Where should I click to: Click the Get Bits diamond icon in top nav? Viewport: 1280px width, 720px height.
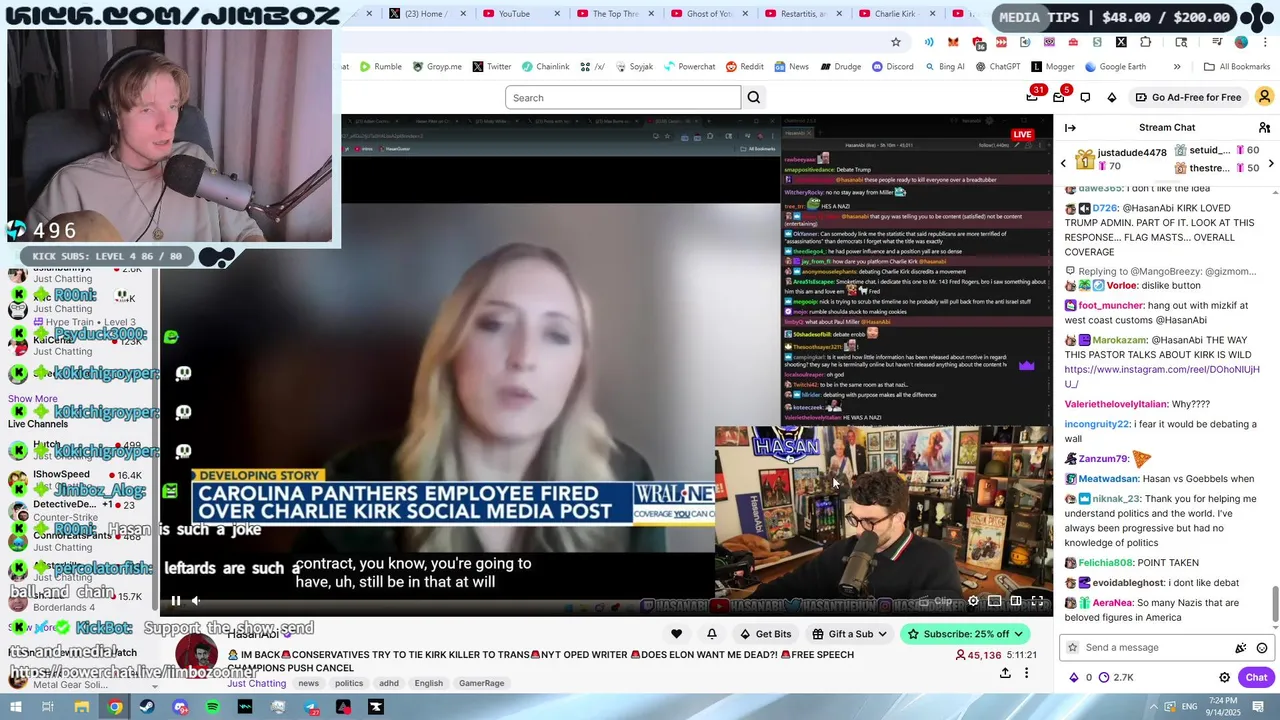(1112, 97)
